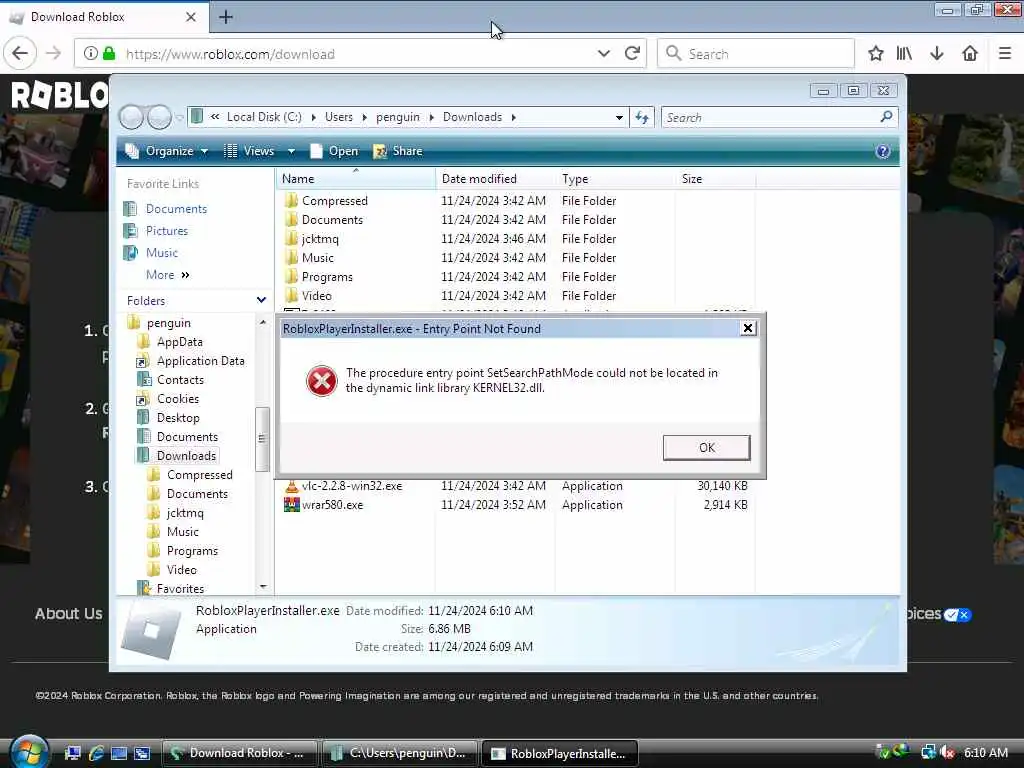This screenshot has width=1024, height=768.
Task: Click the Views toolbar button
Action: click(250, 151)
